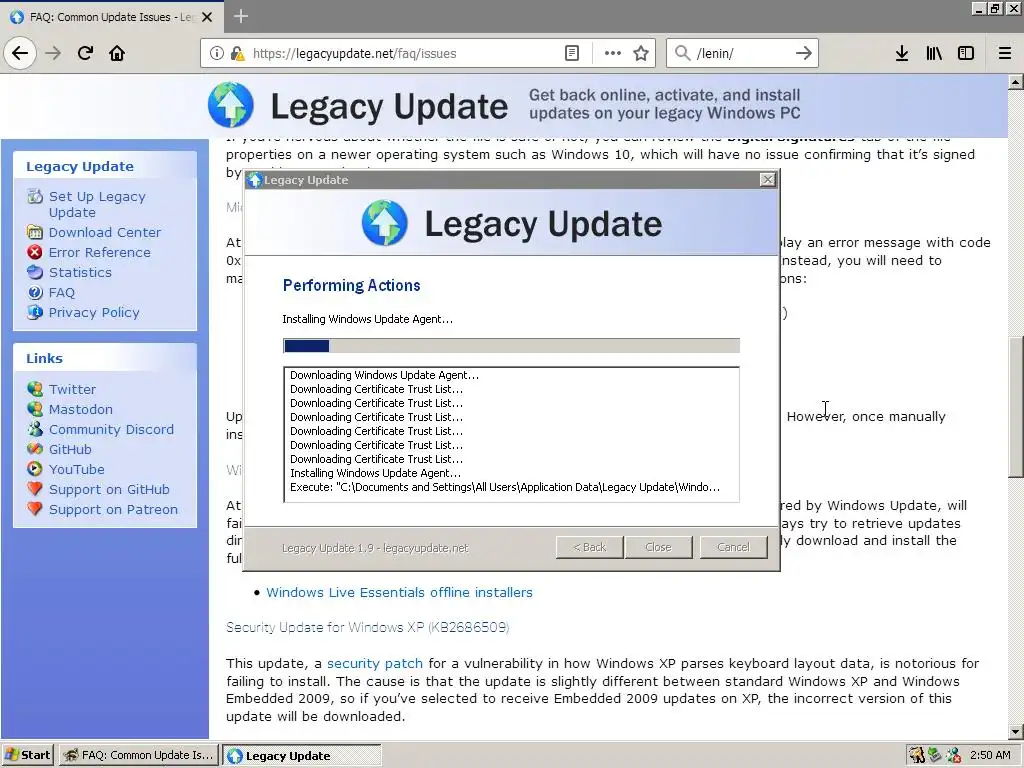Viewport: 1024px width, 768px height.
Task: Open Community Discord link
Action: point(111,430)
